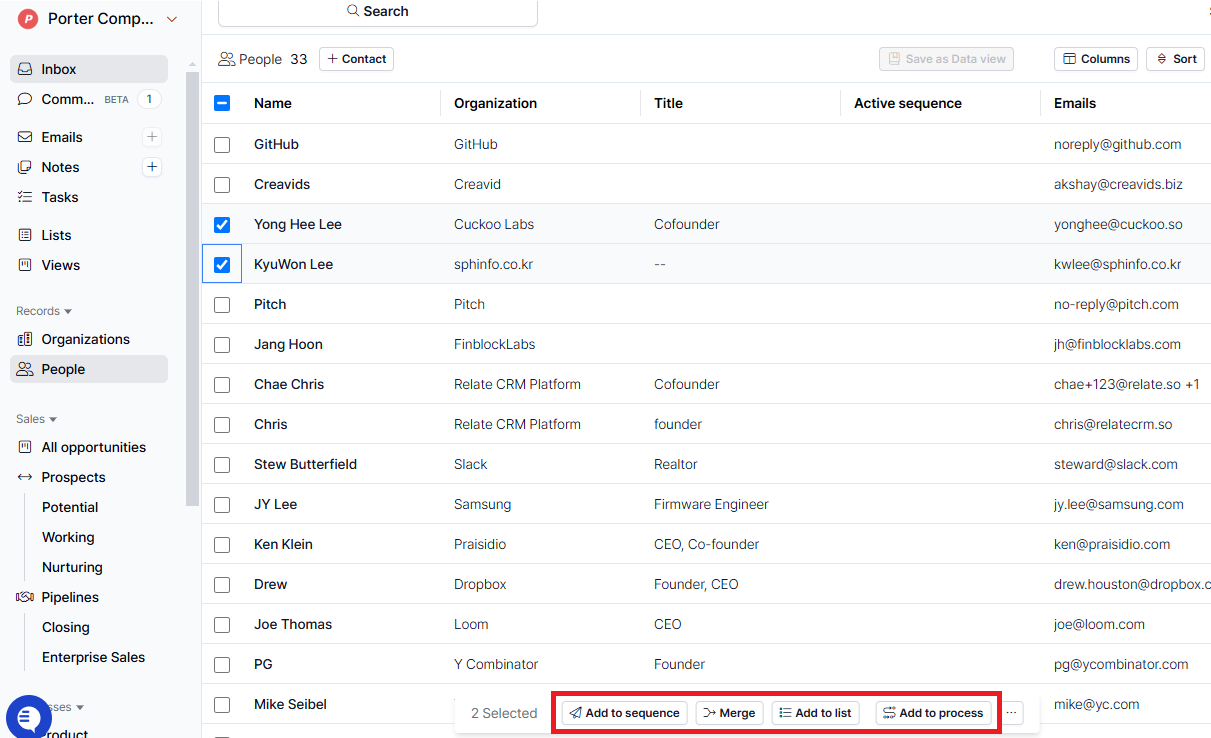Click the + Contact button
The image size is (1211, 738).
pos(356,59)
